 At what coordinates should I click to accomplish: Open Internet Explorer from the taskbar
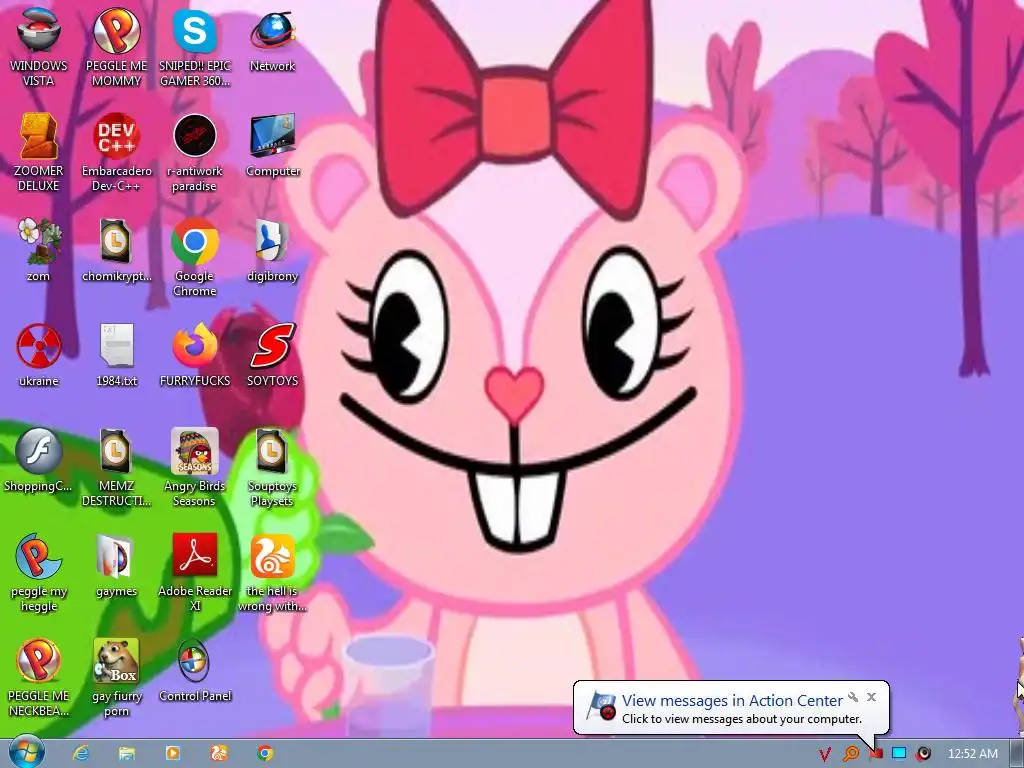point(80,753)
